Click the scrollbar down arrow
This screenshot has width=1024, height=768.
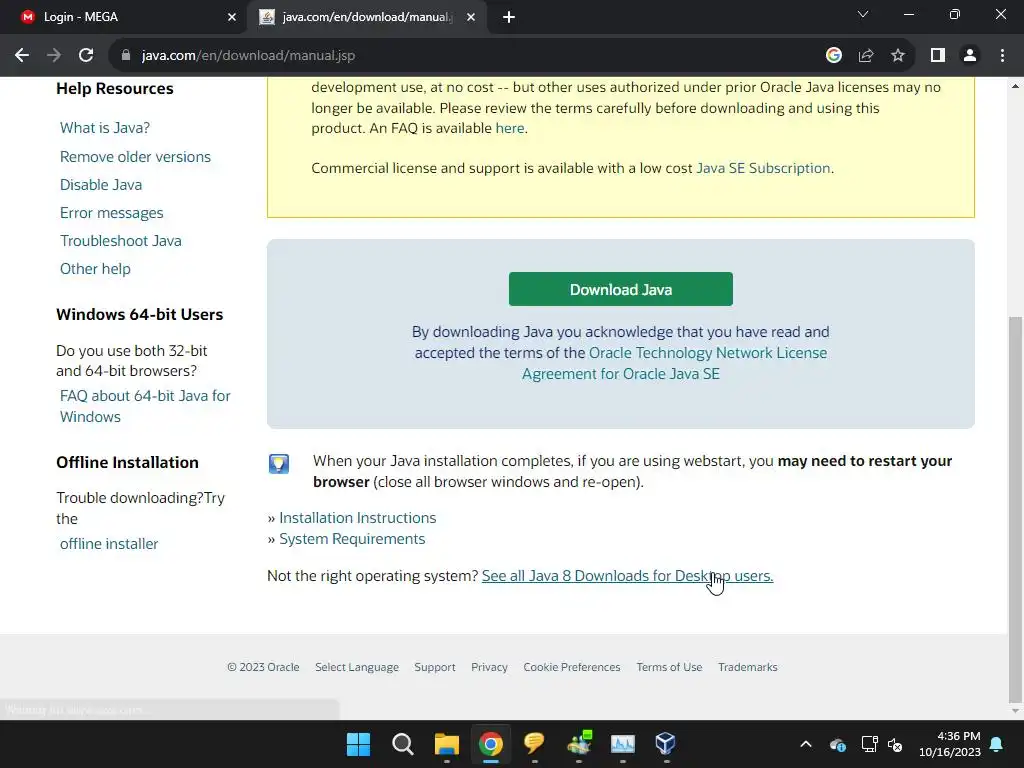(x=1016, y=711)
